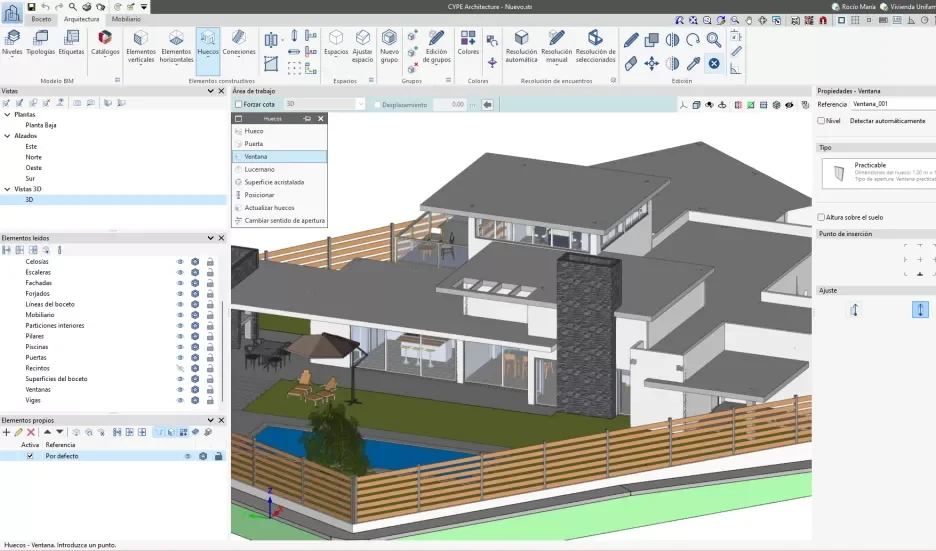
Task: Choose Resolución automática in the ribbon
Action: click(521, 43)
